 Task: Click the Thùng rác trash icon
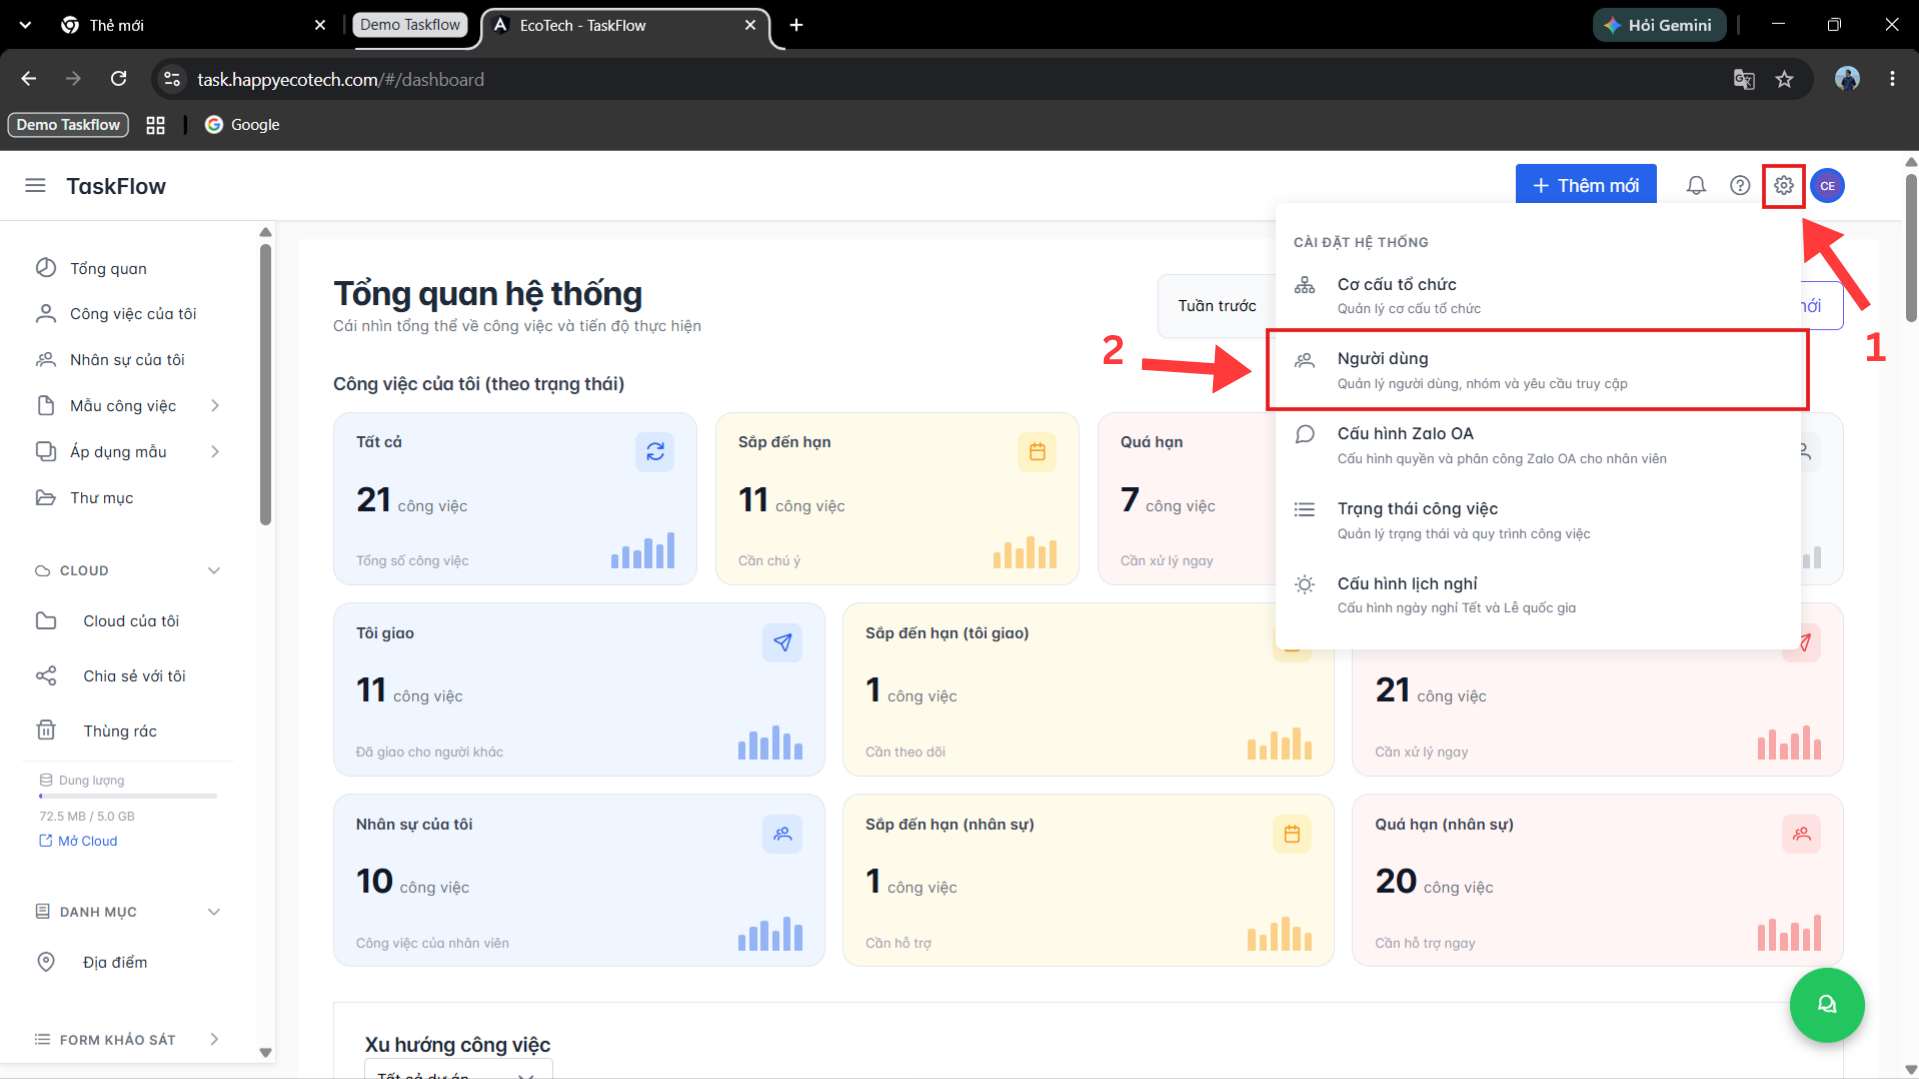click(x=46, y=730)
